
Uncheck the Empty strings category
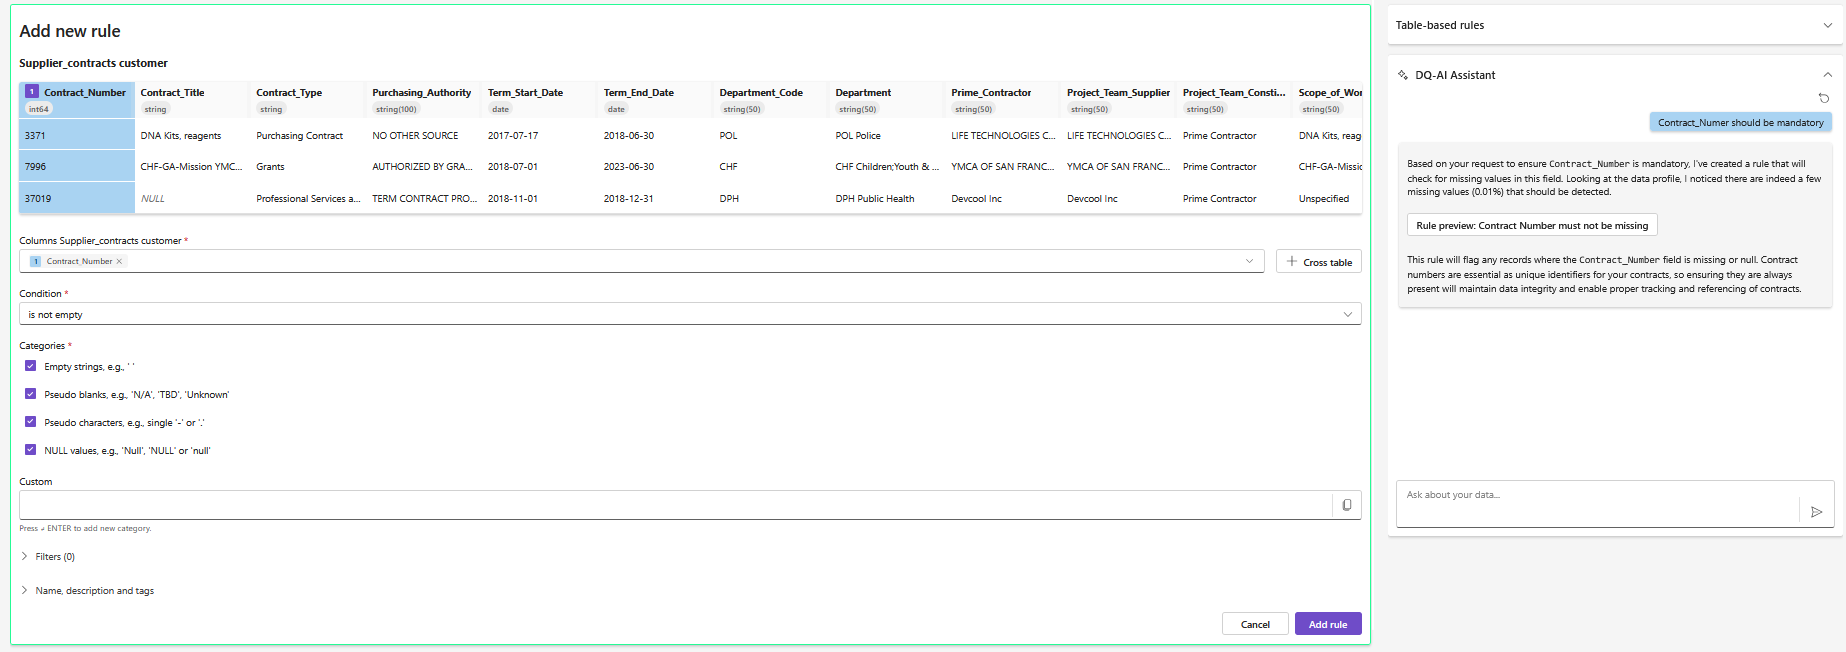pos(30,366)
